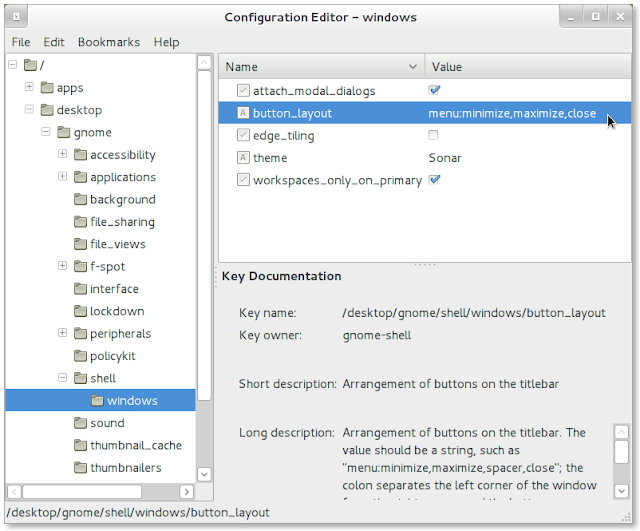This screenshot has height=531, width=640.
Task: Click the string type icon beside theme
Action: pyautogui.click(x=243, y=158)
